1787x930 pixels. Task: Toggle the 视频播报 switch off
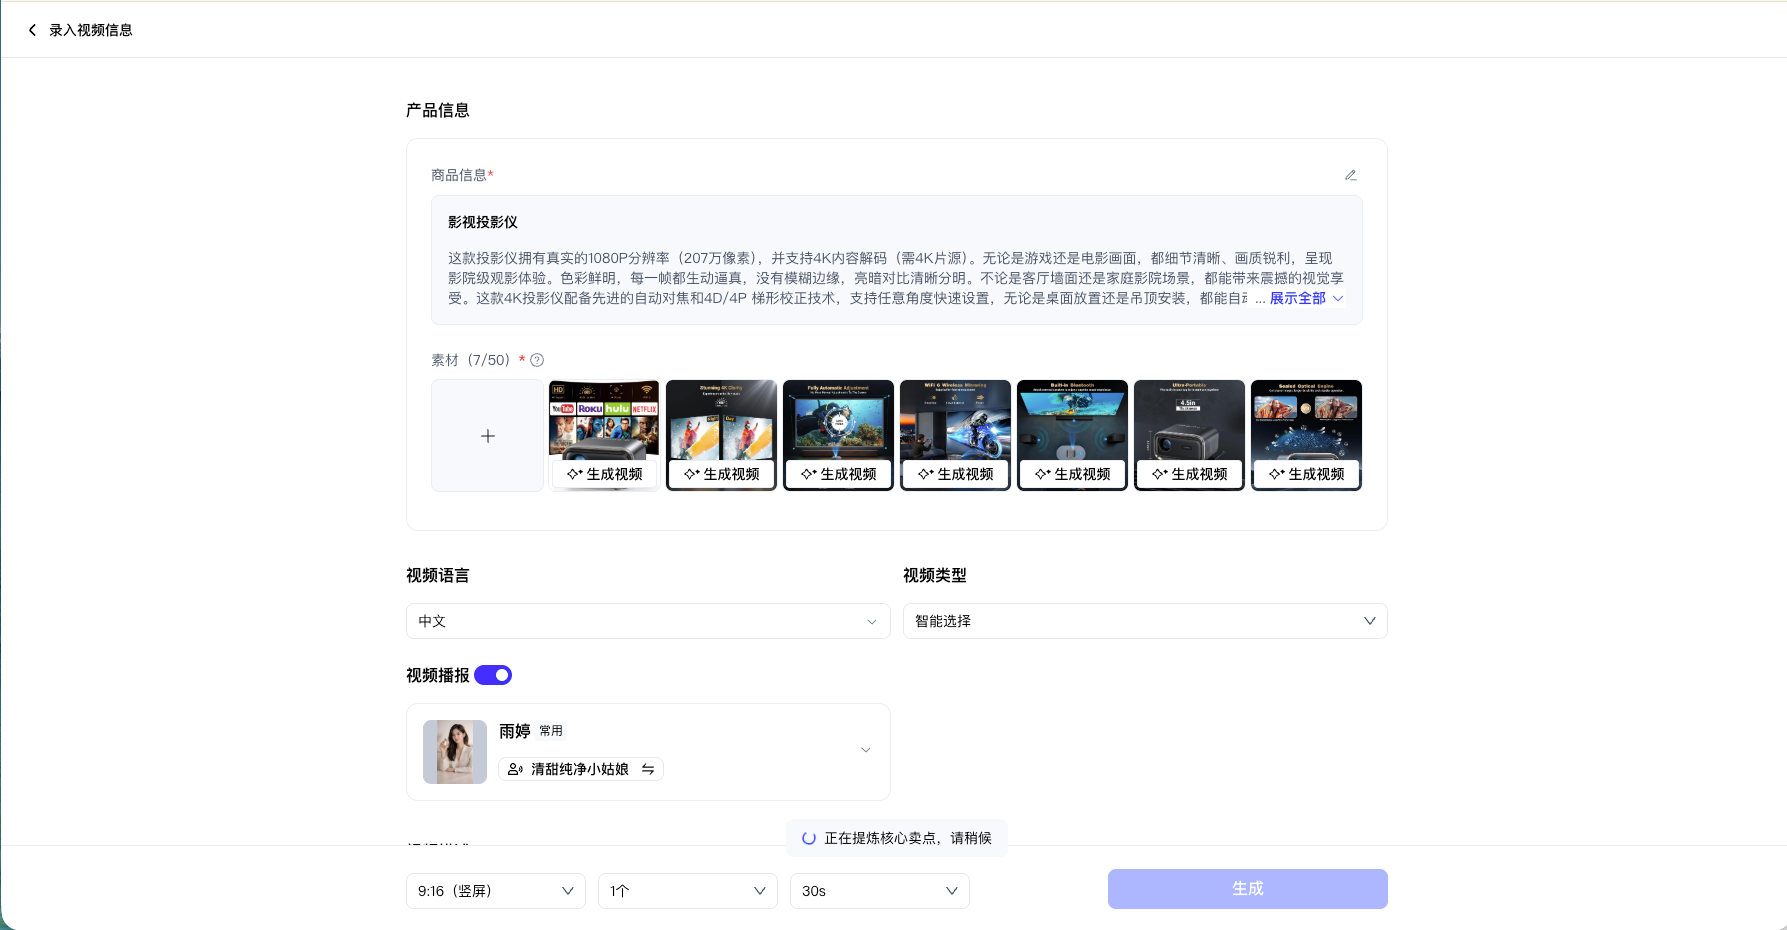pos(493,675)
